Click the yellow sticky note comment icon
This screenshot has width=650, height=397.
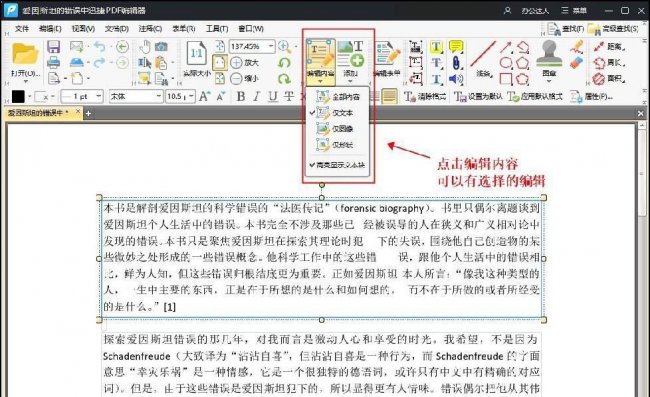(x=456, y=46)
